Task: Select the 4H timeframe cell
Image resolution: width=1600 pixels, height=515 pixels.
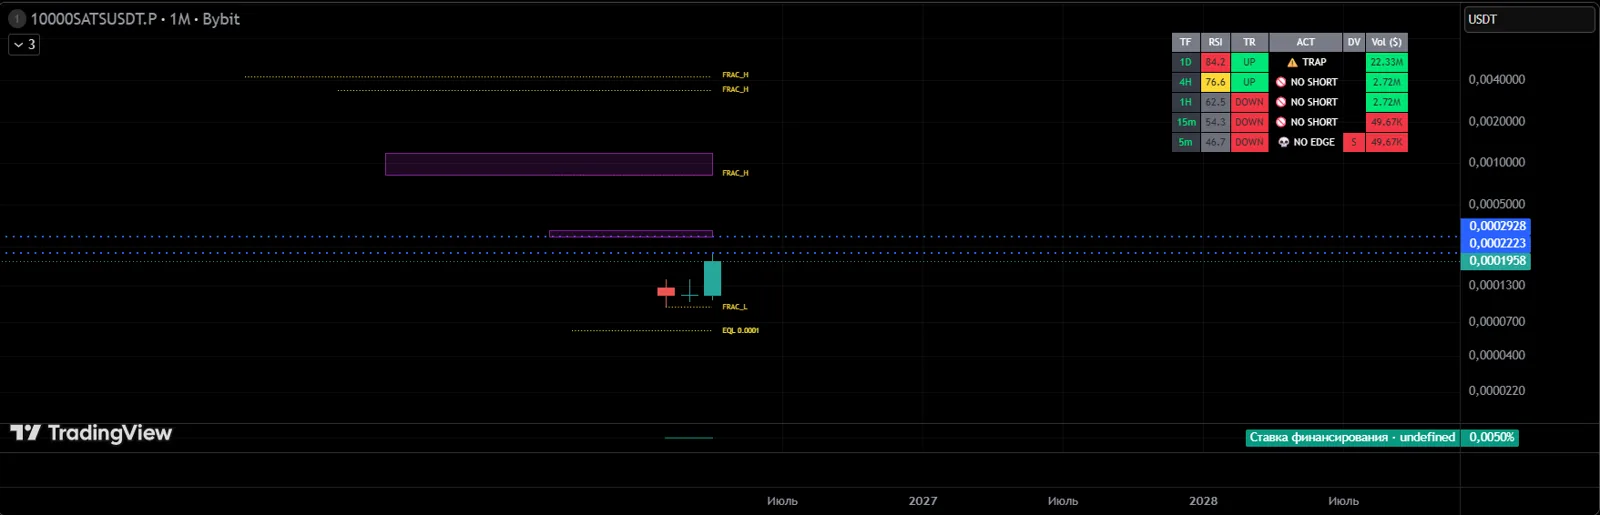Action: click(1185, 82)
